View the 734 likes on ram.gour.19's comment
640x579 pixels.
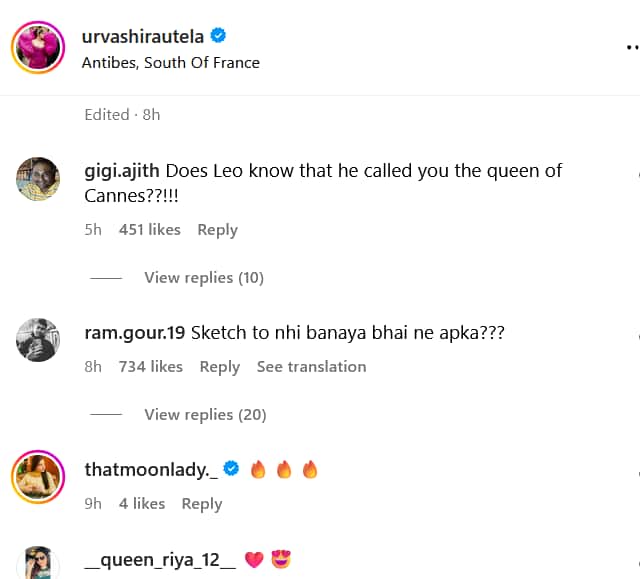tap(151, 367)
